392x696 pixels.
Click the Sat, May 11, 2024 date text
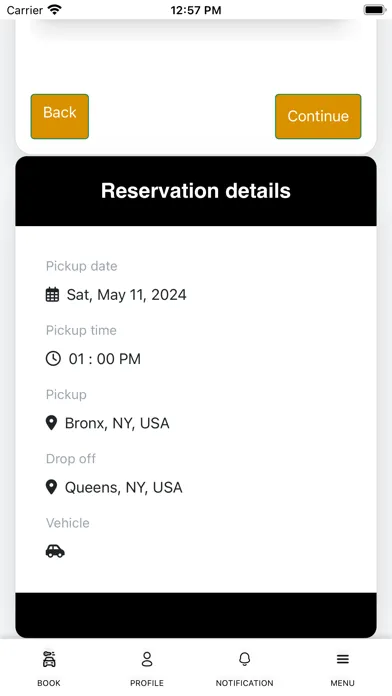pos(127,295)
